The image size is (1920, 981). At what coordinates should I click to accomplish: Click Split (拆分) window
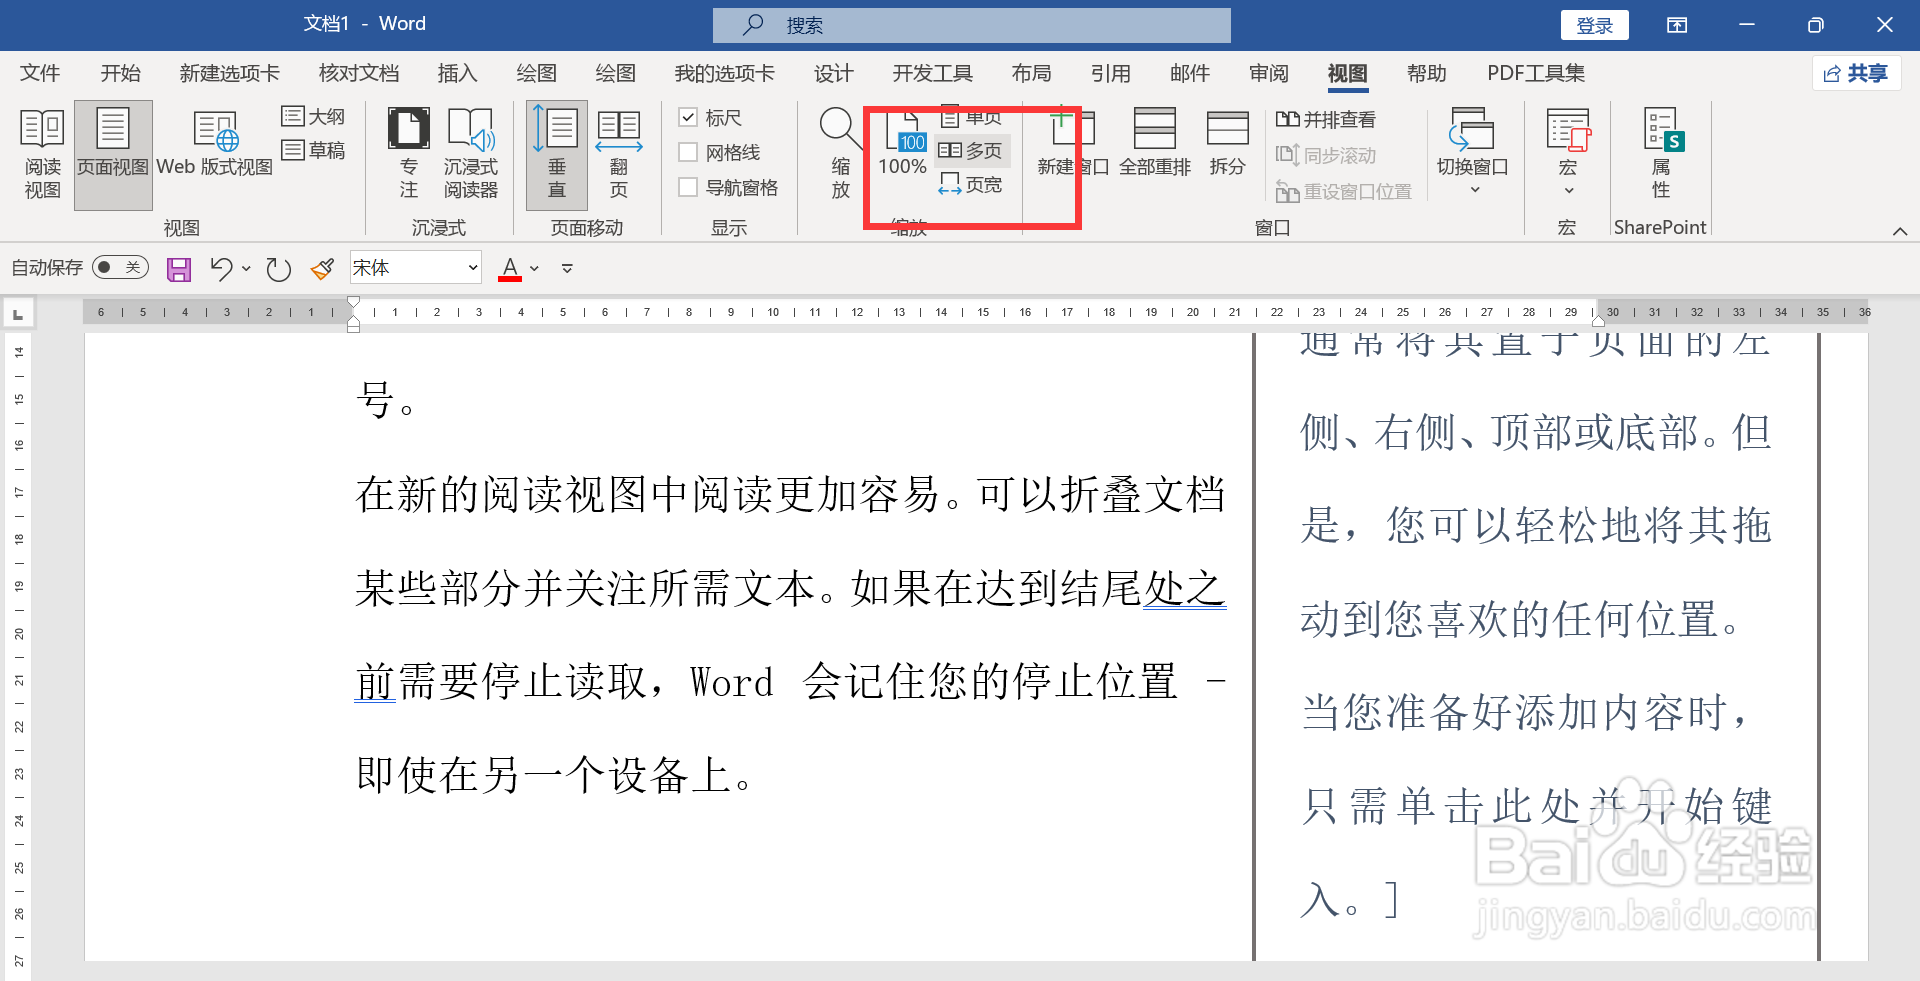pos(1227,145)
